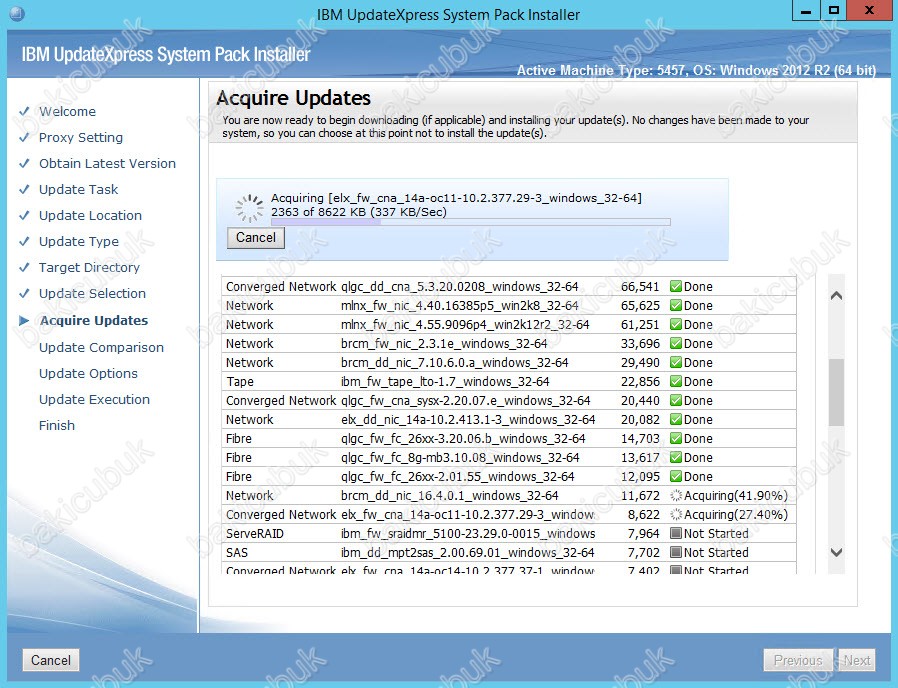The width and height of the screenshot is (898, 688).
Task: Select Finish step in sidebar
Action: click(x=57, y=425)
